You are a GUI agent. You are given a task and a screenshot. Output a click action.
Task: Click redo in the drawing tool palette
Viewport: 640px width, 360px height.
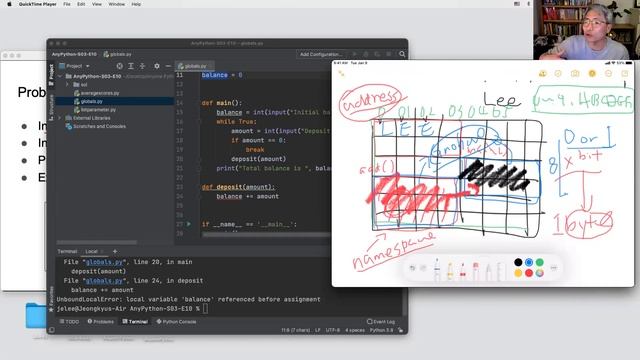(423, 268)
